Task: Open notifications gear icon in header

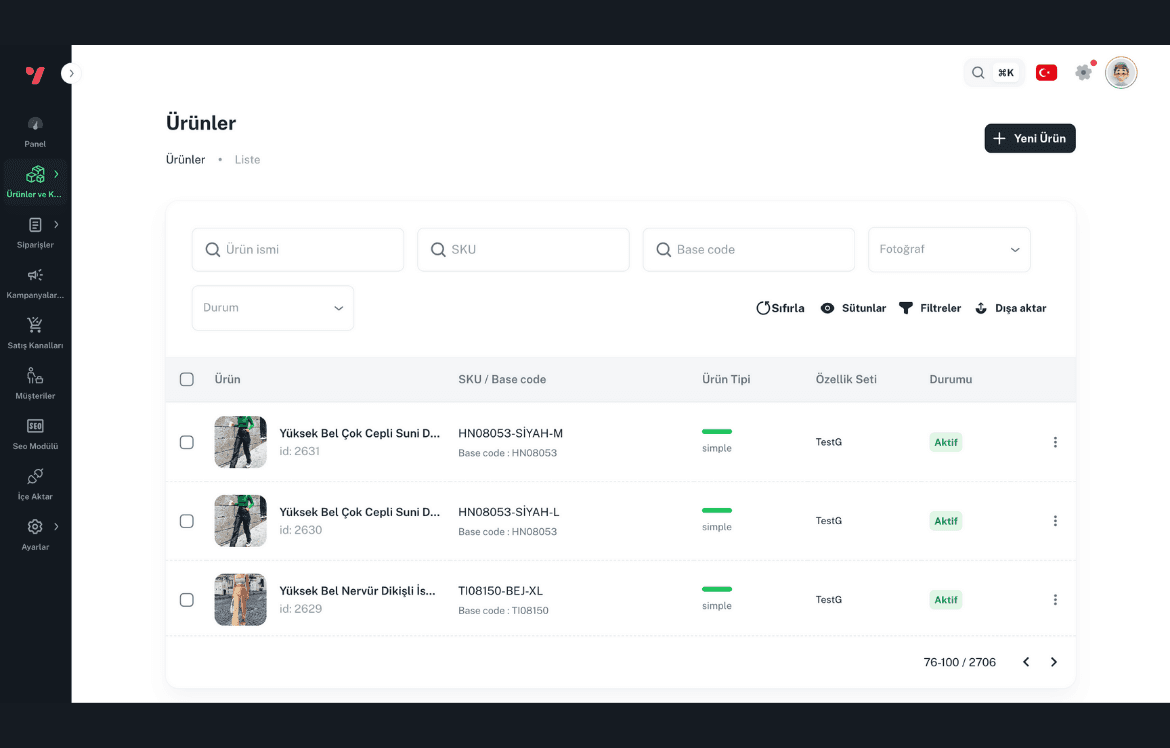Action: [x=1083, y=73]
